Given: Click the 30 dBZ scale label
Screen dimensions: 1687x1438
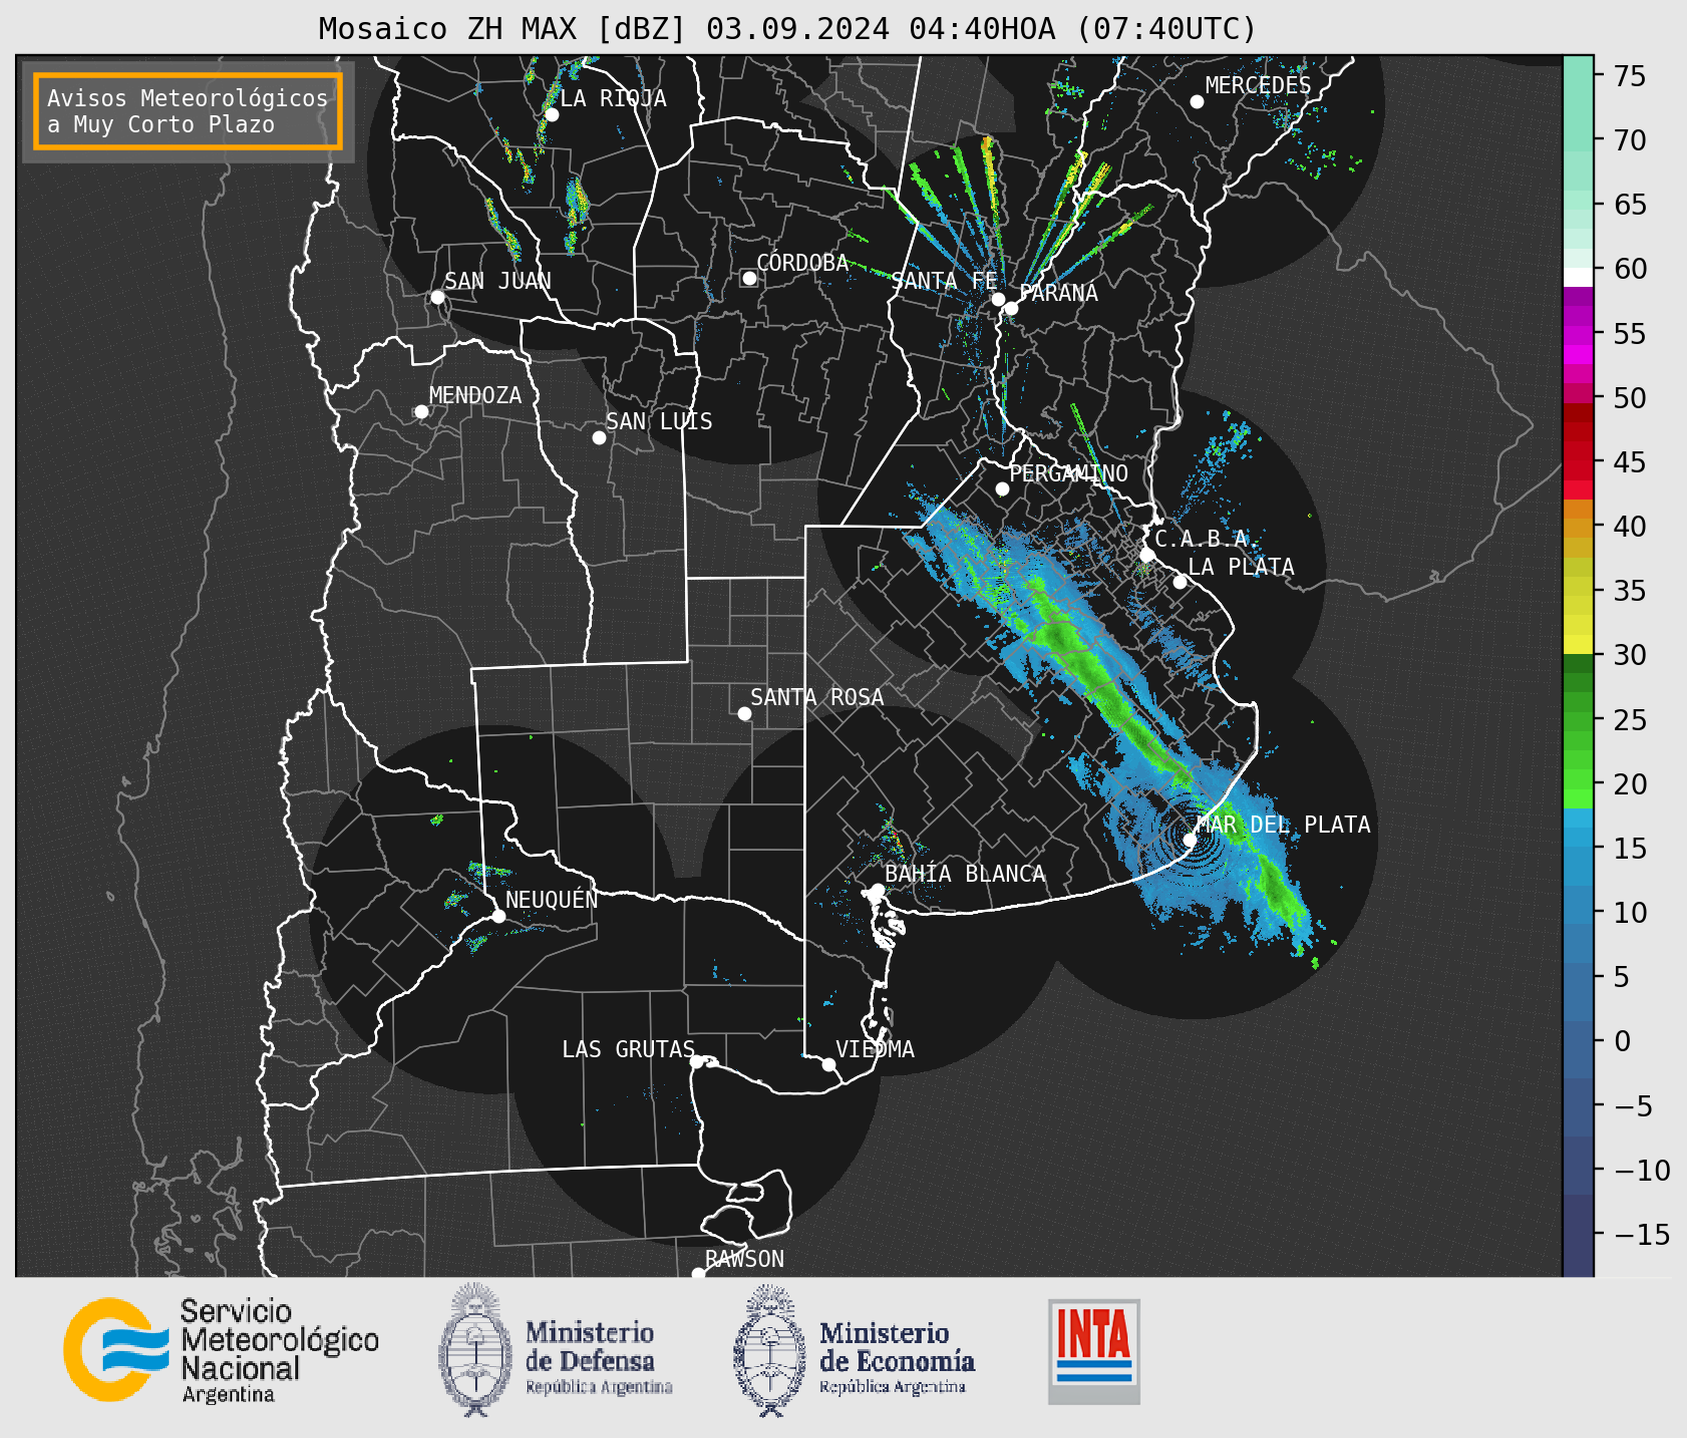Looking at the screenshot, I should pyautogui.click(x=1630, y=655).
